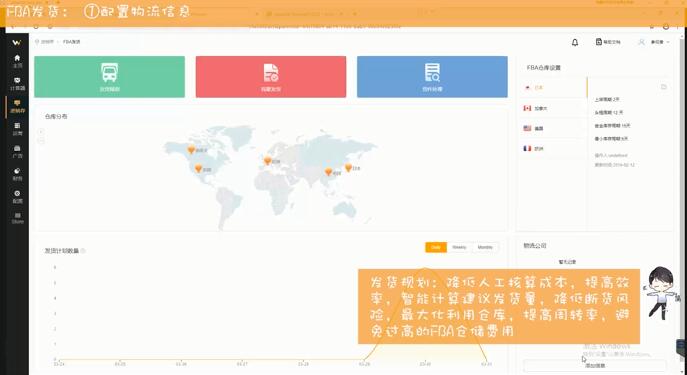The image size is (687, 375).
Task: Switch chart to Monthly view
Action: pos(485,248)
